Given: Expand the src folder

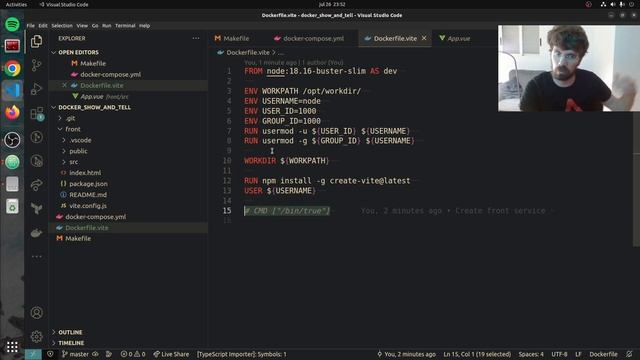Looking at the screenshot, I should [128, 162].
